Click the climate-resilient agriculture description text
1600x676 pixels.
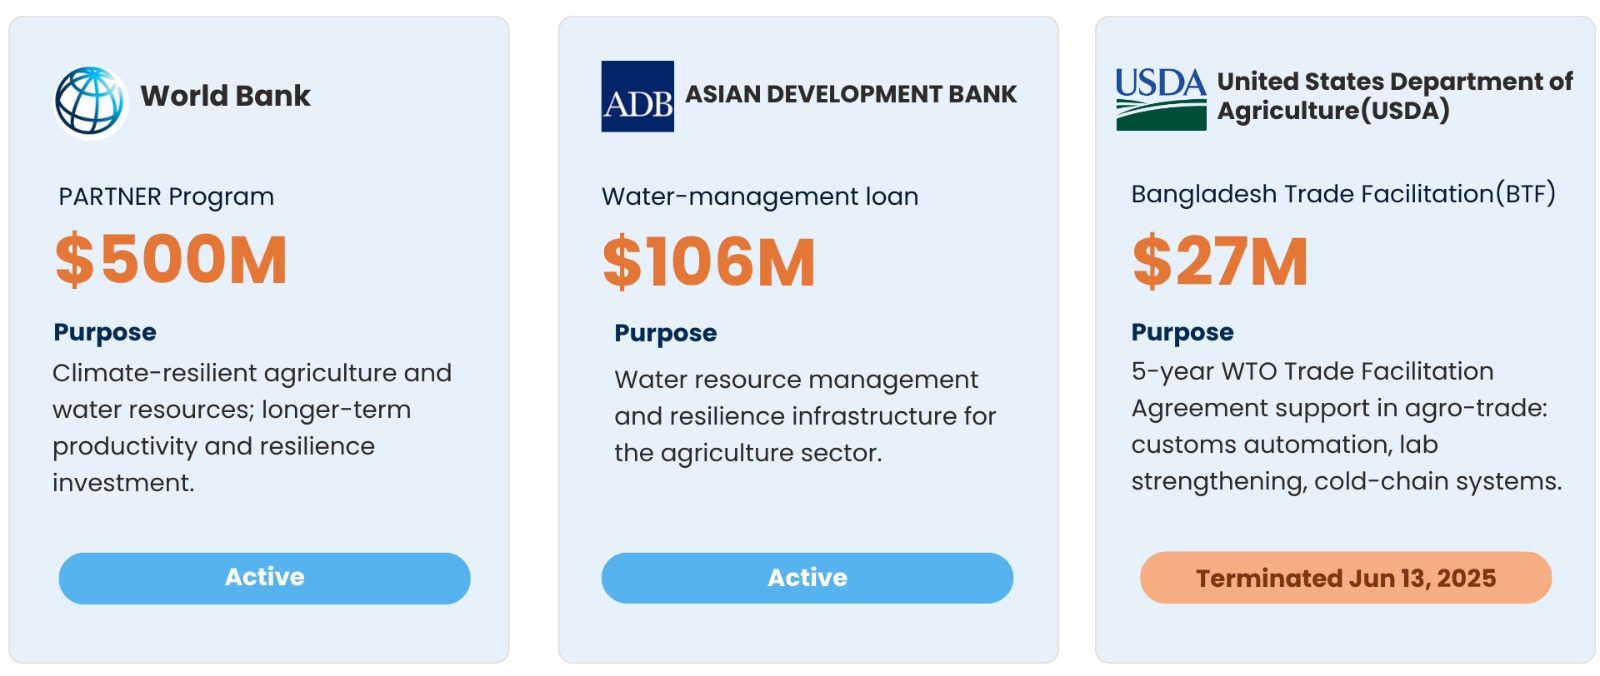(x=252, y=428)
